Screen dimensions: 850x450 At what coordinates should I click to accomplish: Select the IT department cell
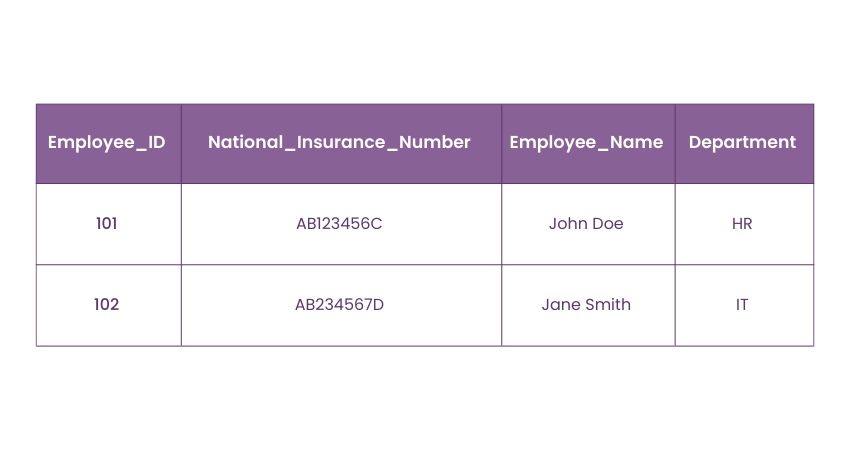click(742, 305)
